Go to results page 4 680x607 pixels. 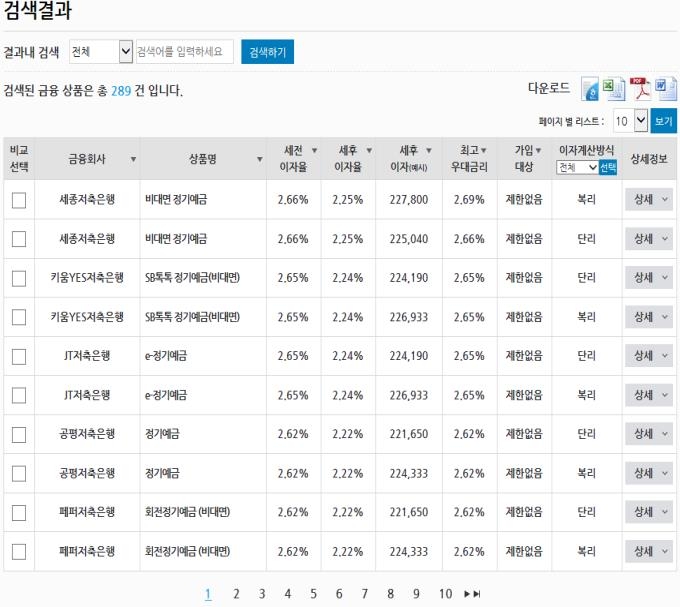288,594
